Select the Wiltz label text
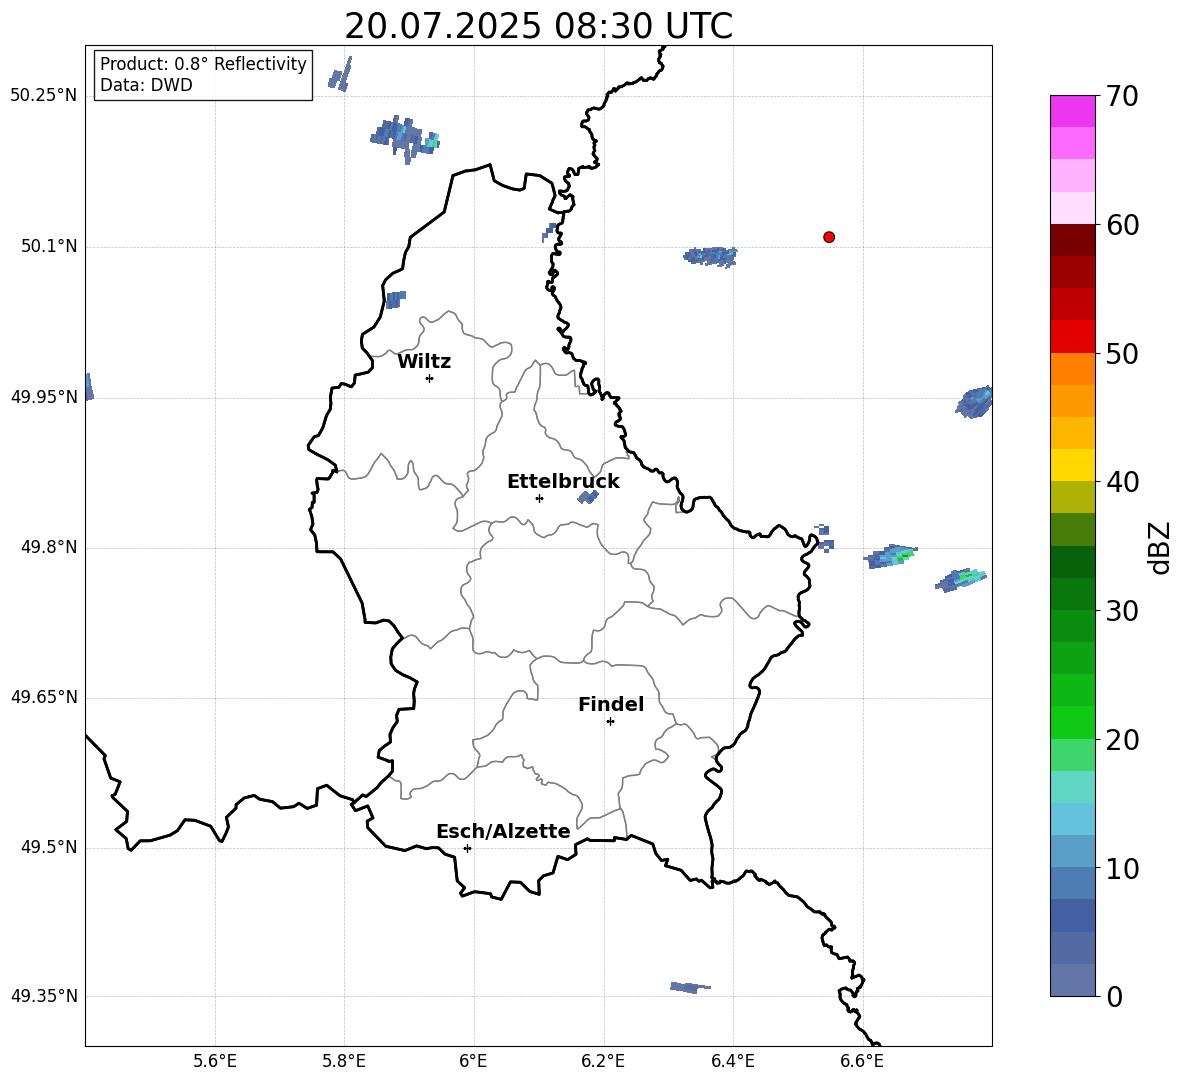Viewport: 1184px width, 1081px height. pyautogui.click(x=424, y=362)
